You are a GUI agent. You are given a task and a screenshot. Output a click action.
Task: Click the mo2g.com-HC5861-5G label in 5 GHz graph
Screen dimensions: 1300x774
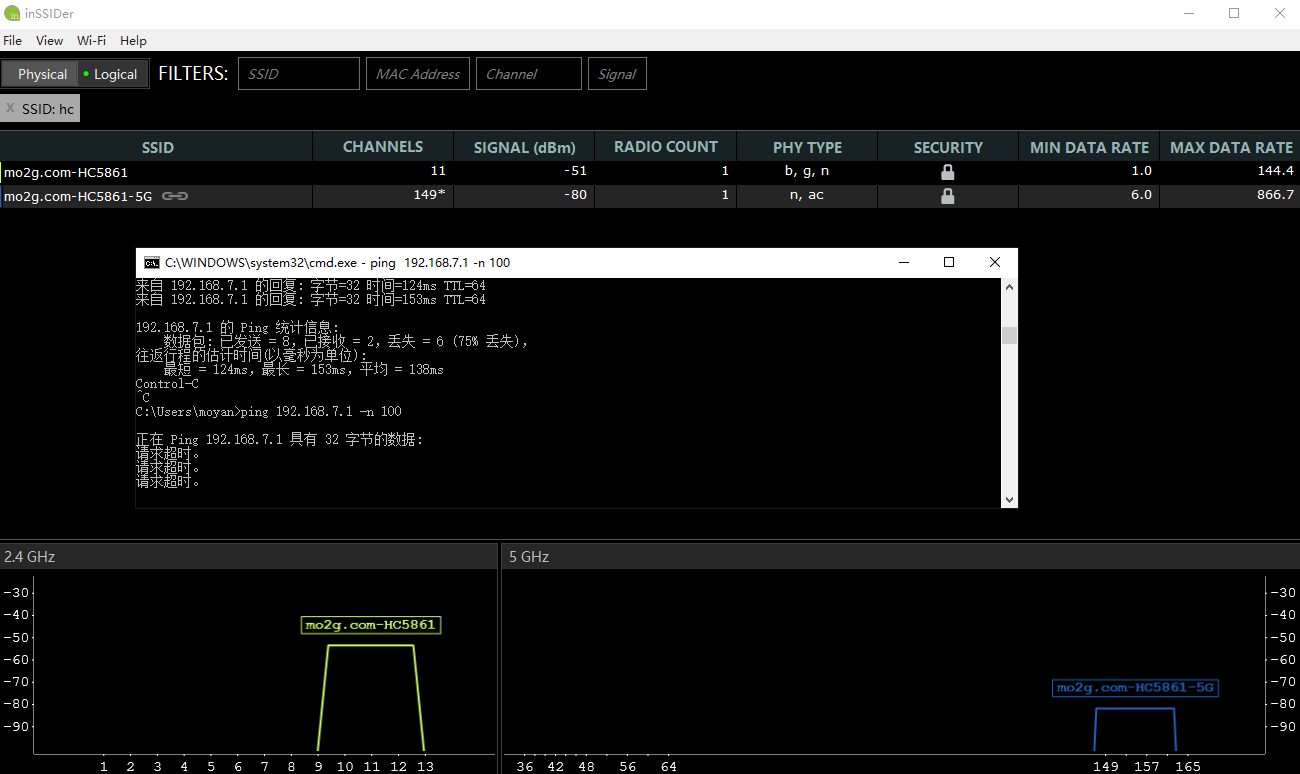click(x=1136, y=688)
